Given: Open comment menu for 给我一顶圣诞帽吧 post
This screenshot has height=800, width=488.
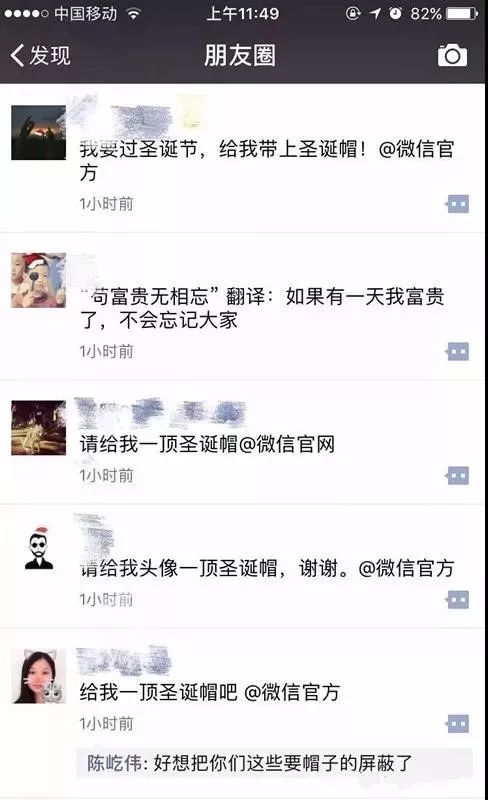Looking at the screenshot, I should pyautogui.click(x=457, y=723).
